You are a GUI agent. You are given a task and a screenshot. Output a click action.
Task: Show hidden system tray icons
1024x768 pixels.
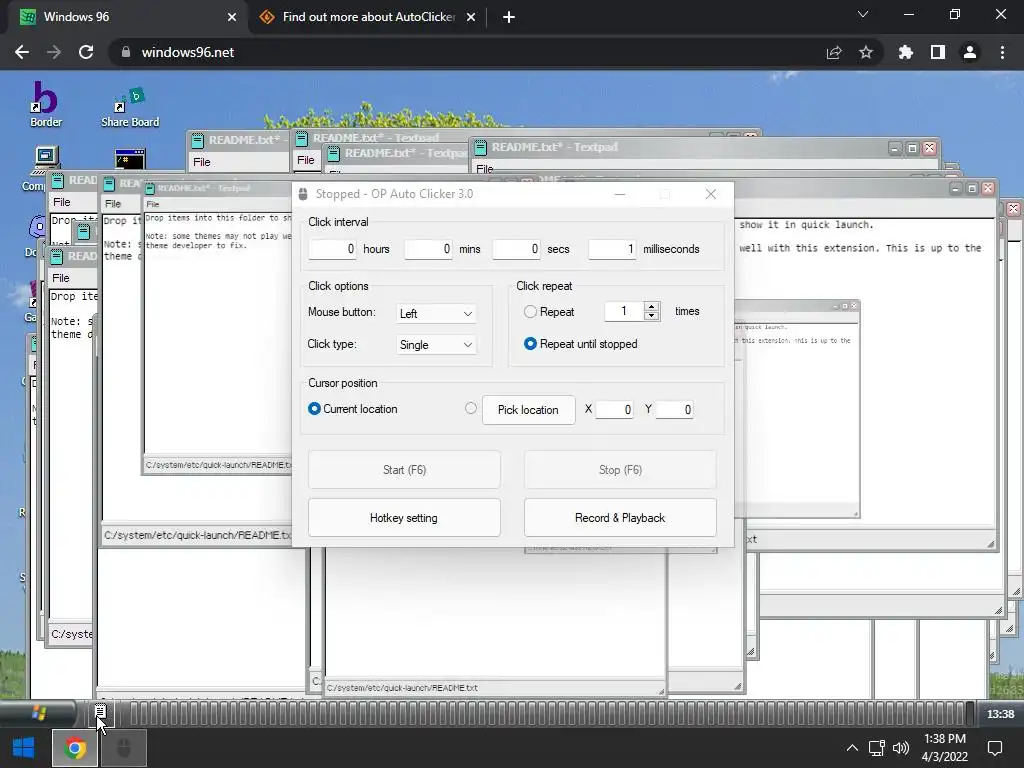852,748
